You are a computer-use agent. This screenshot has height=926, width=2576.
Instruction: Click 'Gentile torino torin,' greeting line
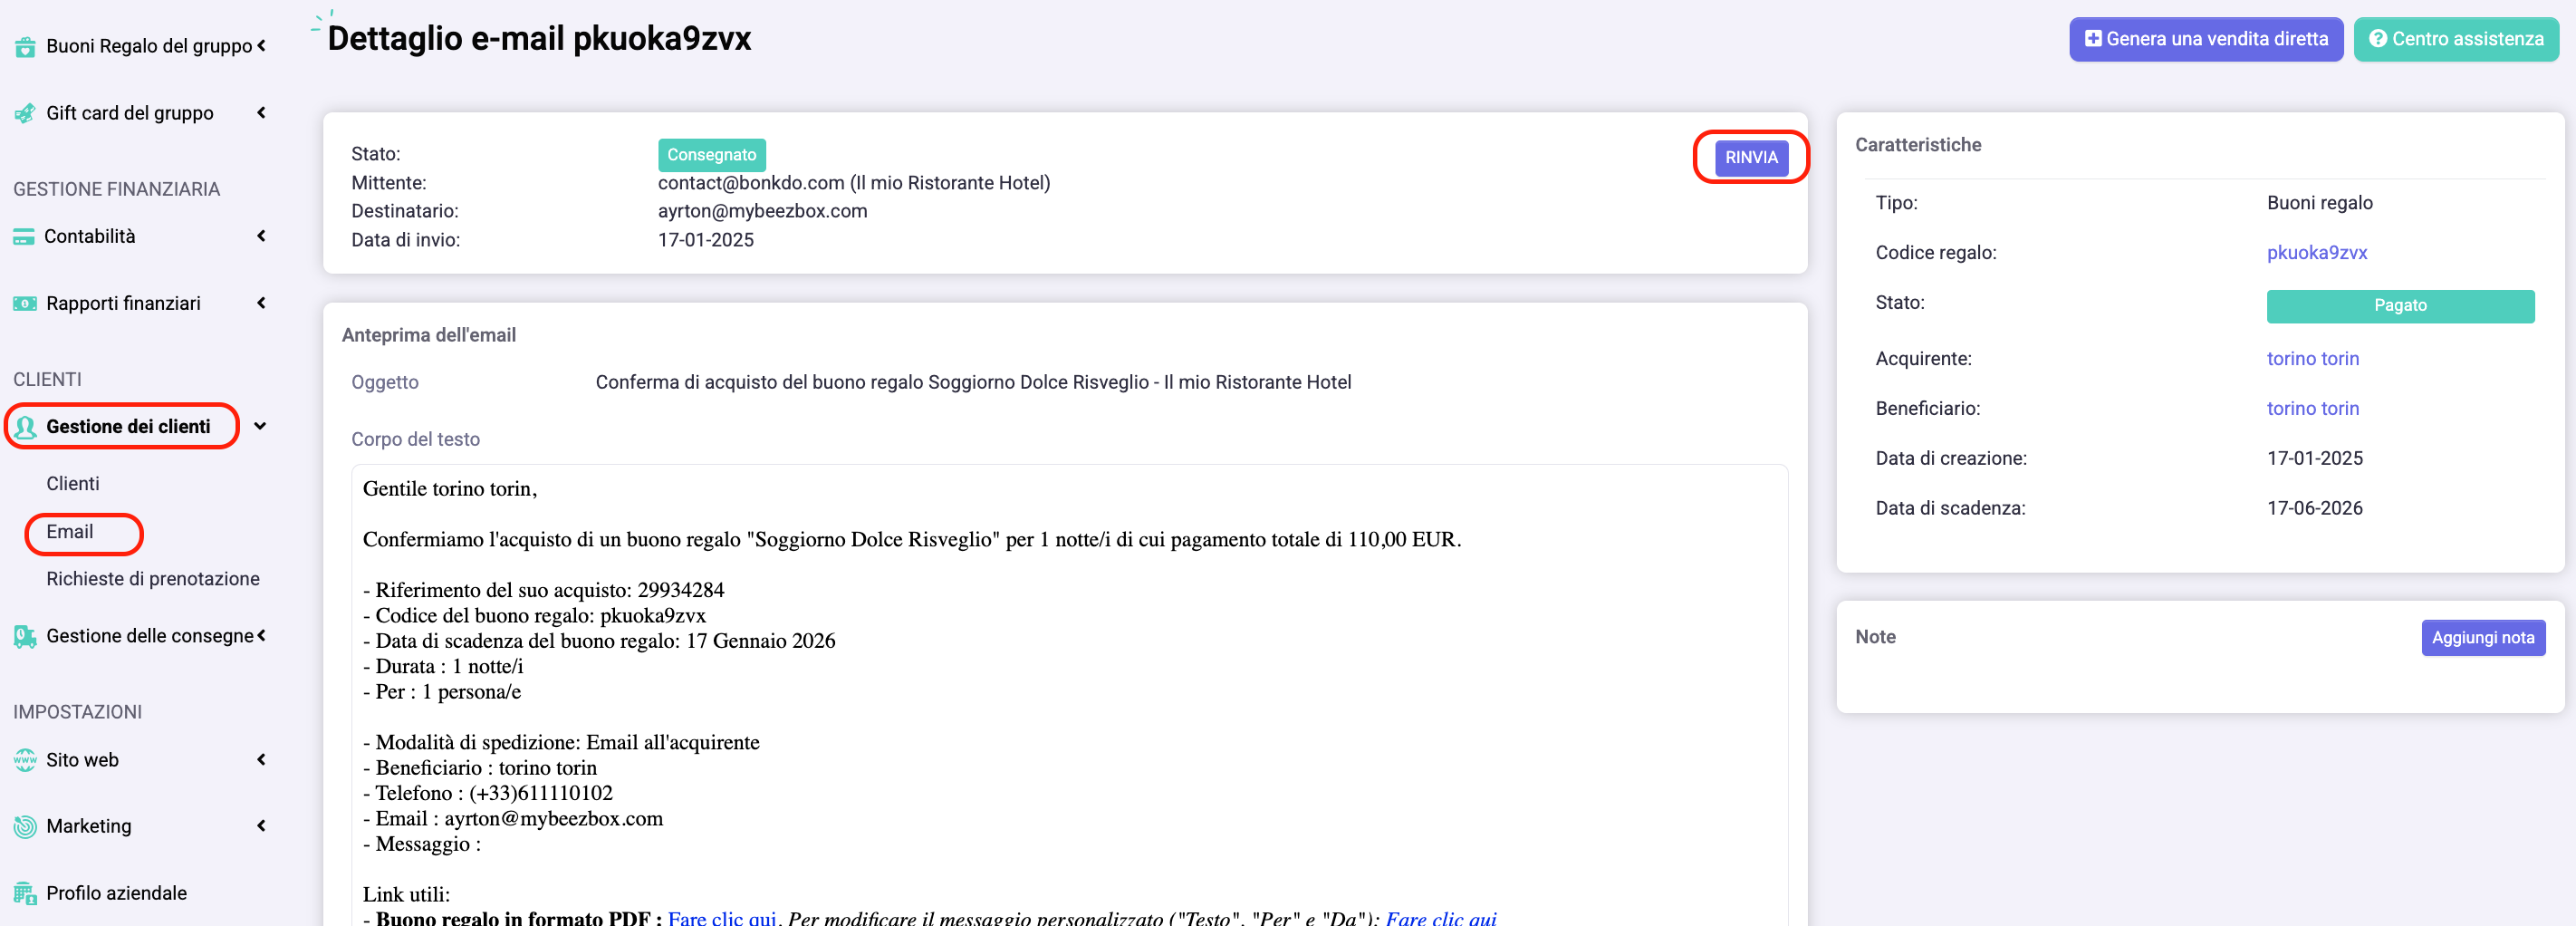pos(449,489)
